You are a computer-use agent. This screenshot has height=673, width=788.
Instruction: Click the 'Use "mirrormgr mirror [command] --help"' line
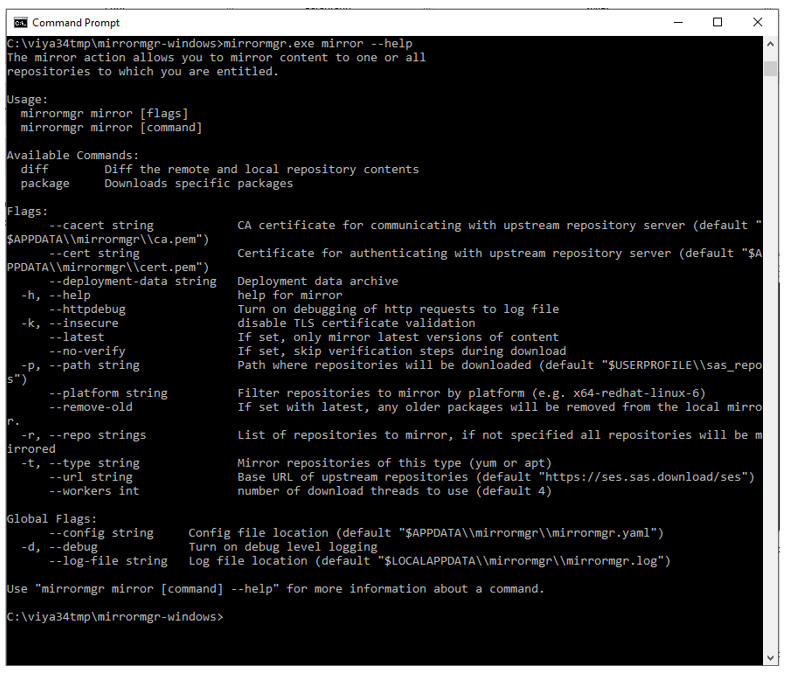tap(275, 589)
